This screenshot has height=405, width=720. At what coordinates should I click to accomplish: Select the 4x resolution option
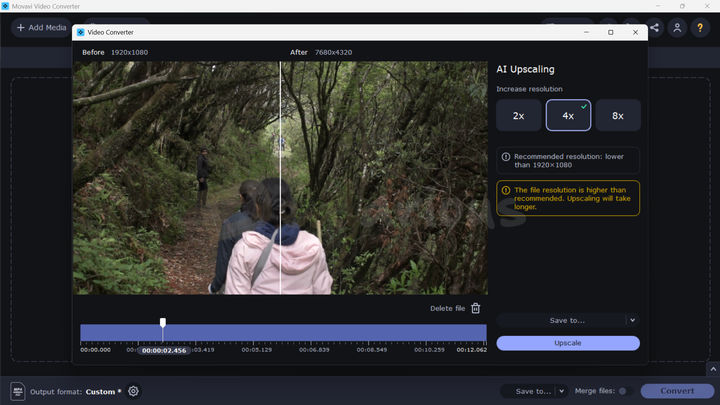[x=568, y=116]
